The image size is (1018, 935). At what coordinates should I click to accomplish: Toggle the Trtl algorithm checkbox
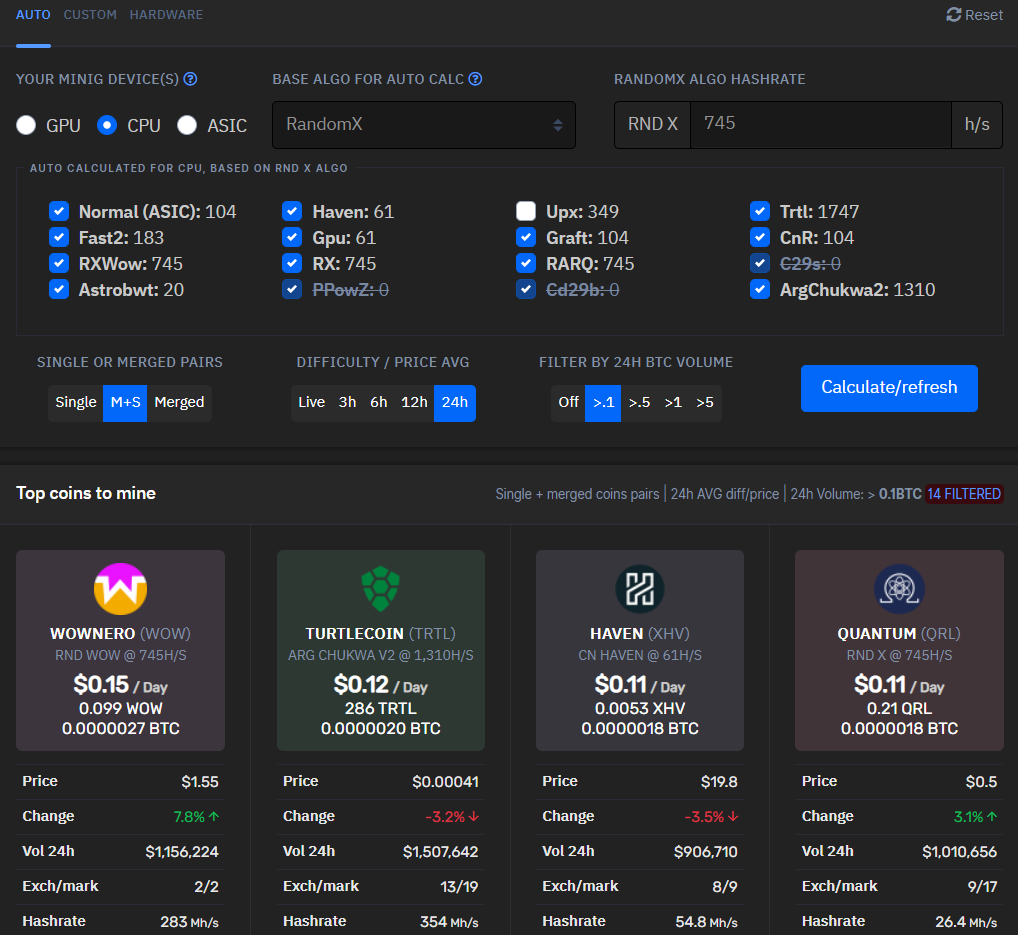click(760, 211)
